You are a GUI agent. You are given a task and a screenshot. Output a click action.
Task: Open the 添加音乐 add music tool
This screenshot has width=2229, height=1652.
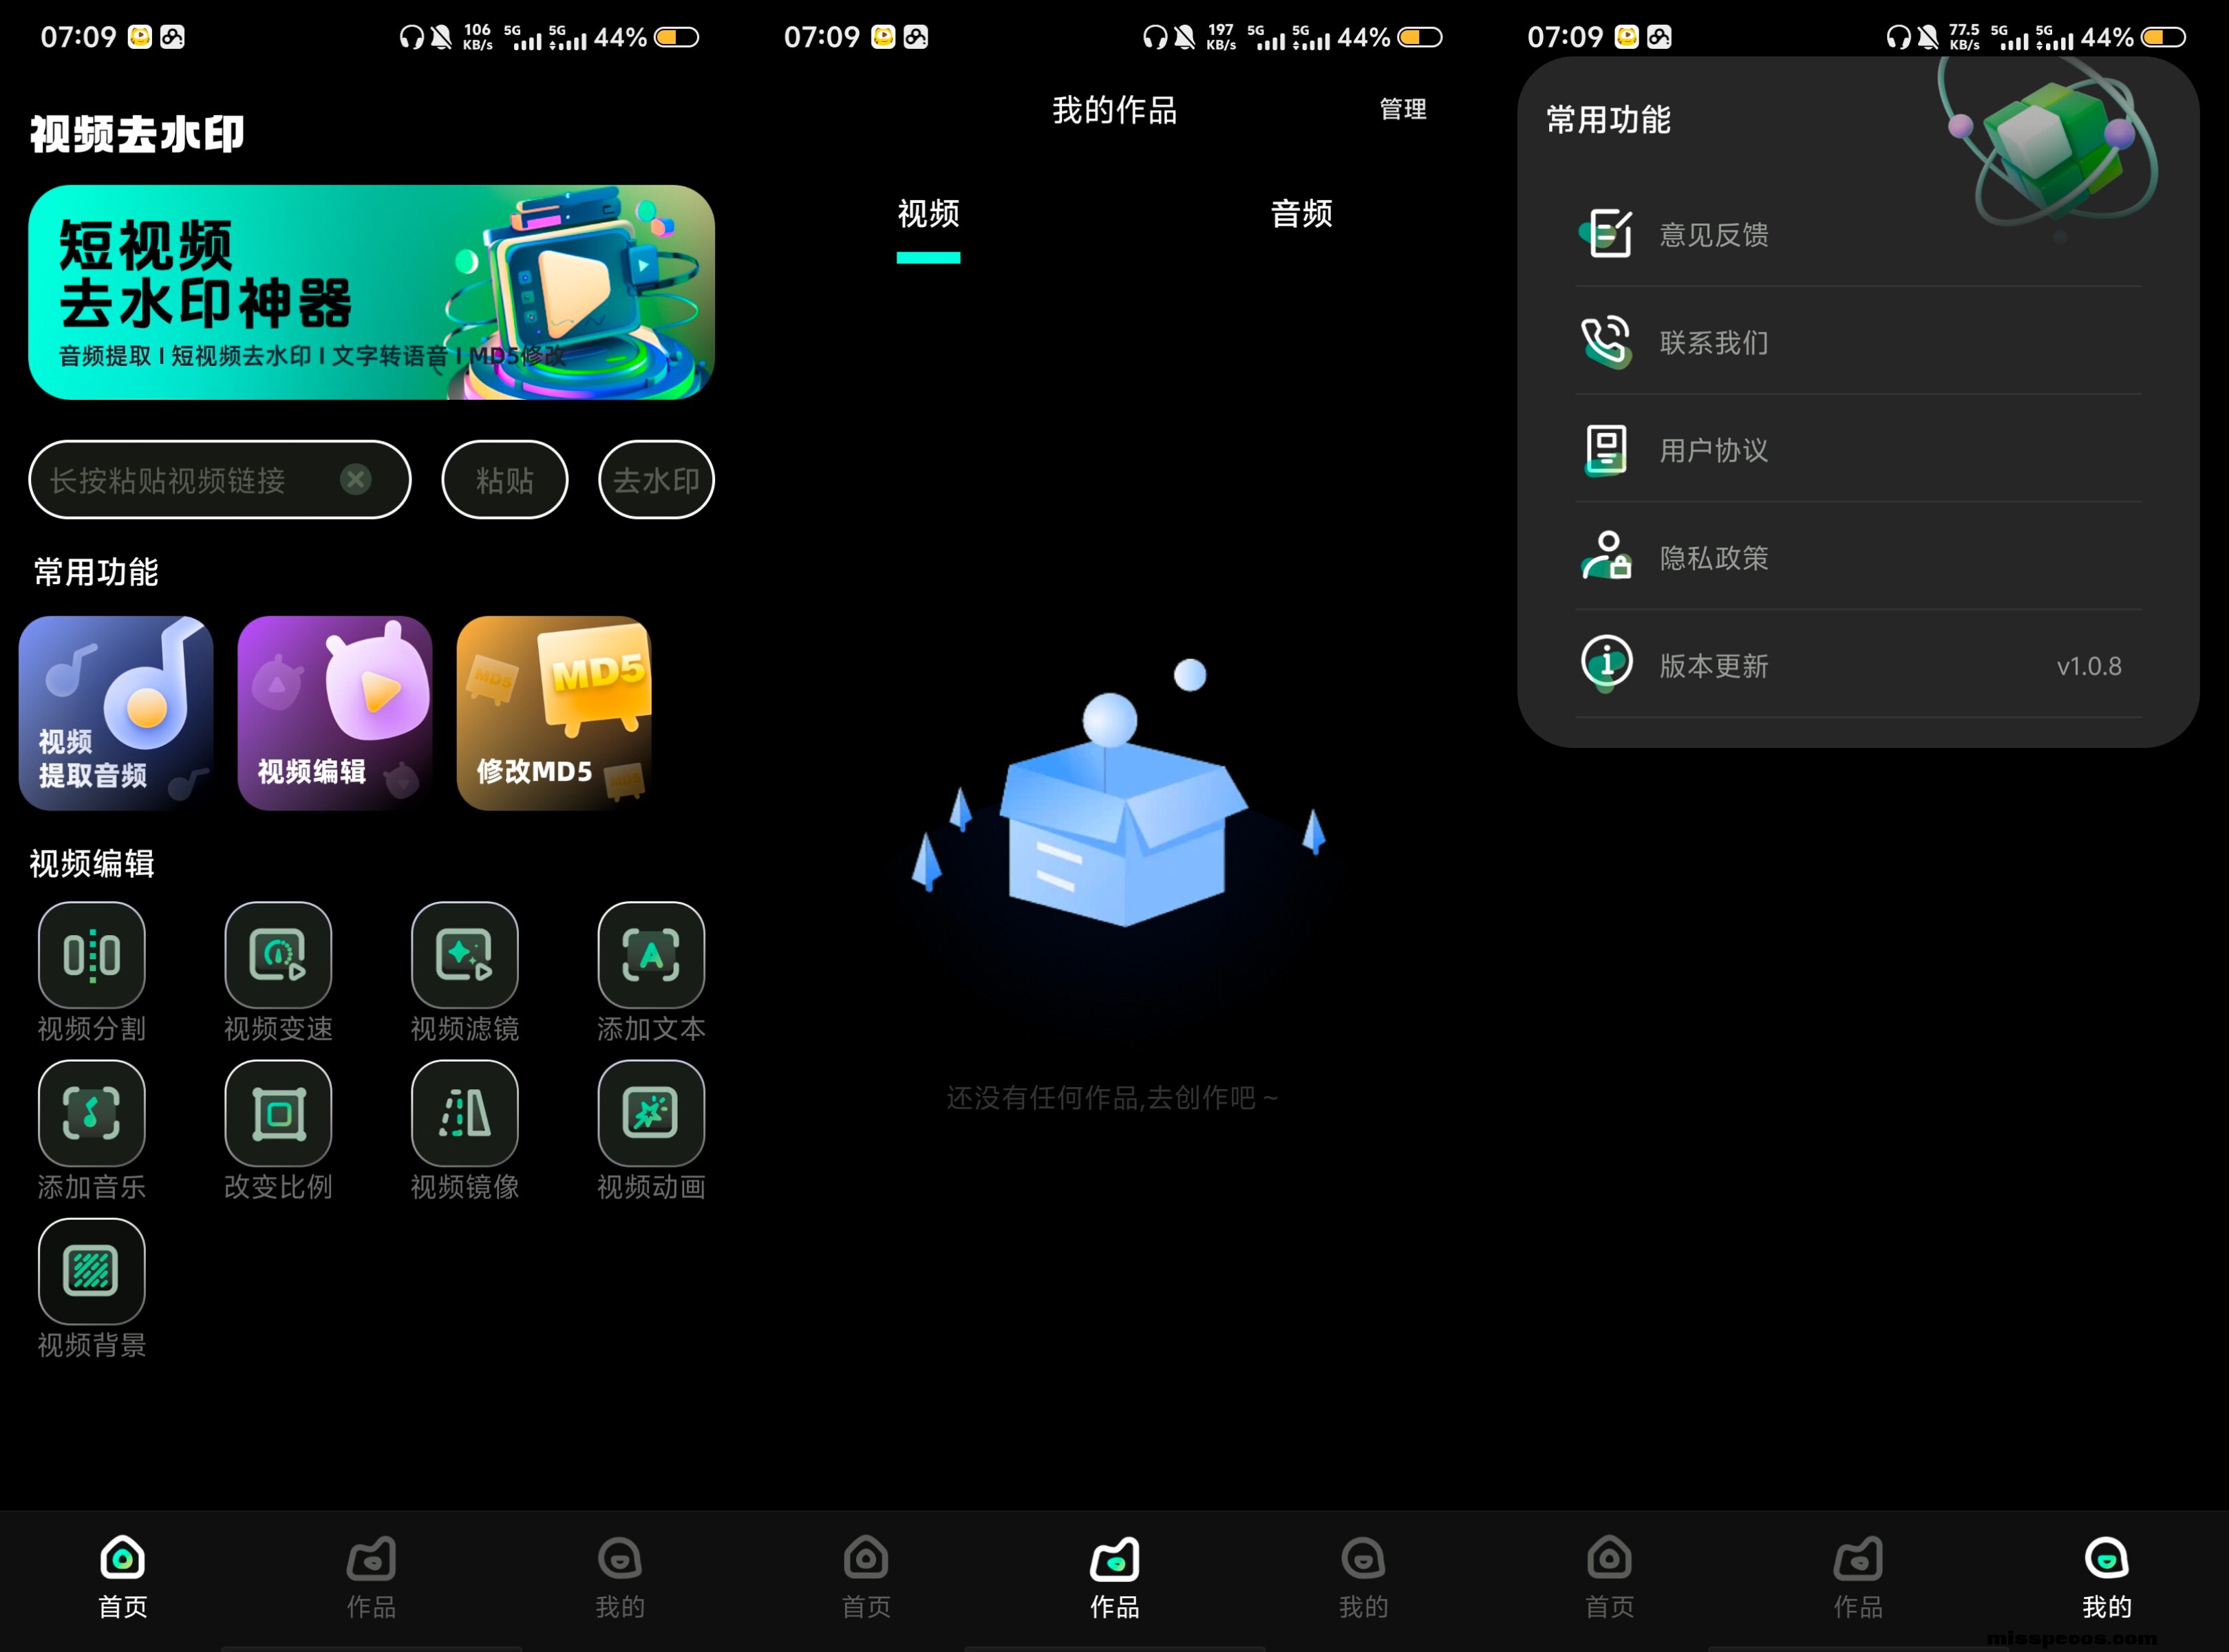91,1113
